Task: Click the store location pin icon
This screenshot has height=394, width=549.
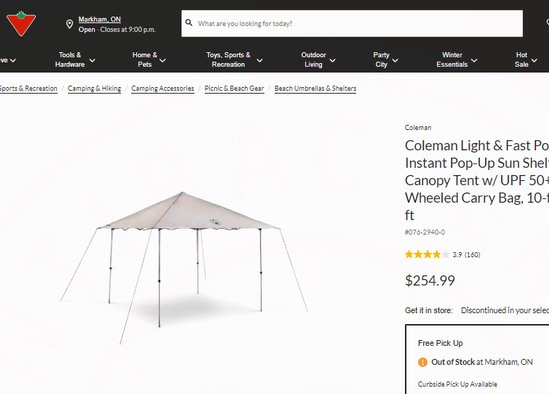Action: coord(69,24)
